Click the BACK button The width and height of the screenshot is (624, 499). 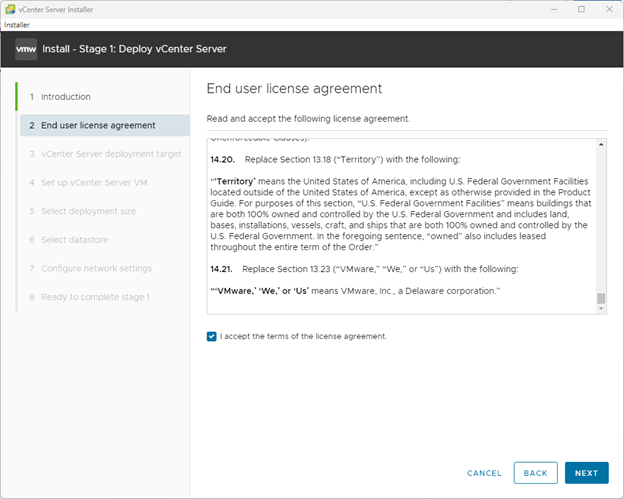click(x=535, y=473)
